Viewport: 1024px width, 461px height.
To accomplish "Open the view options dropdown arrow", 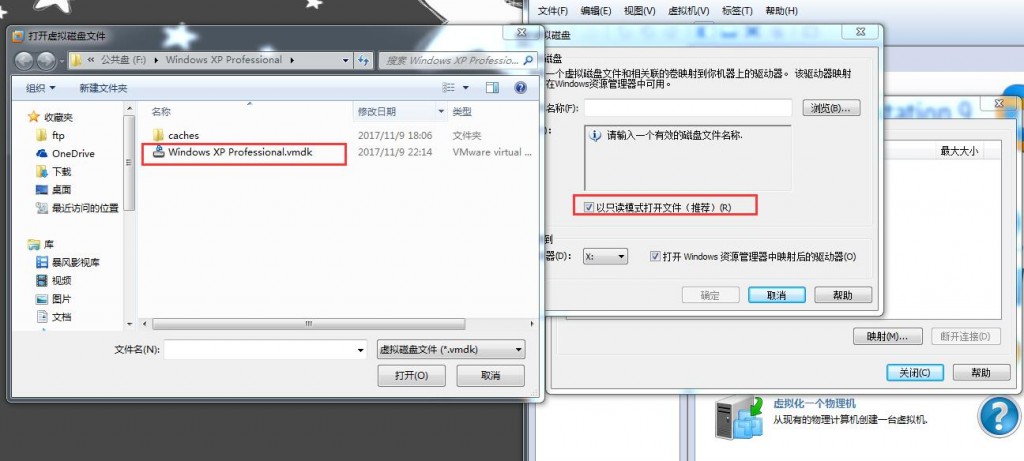I will [x=466, y=87].
